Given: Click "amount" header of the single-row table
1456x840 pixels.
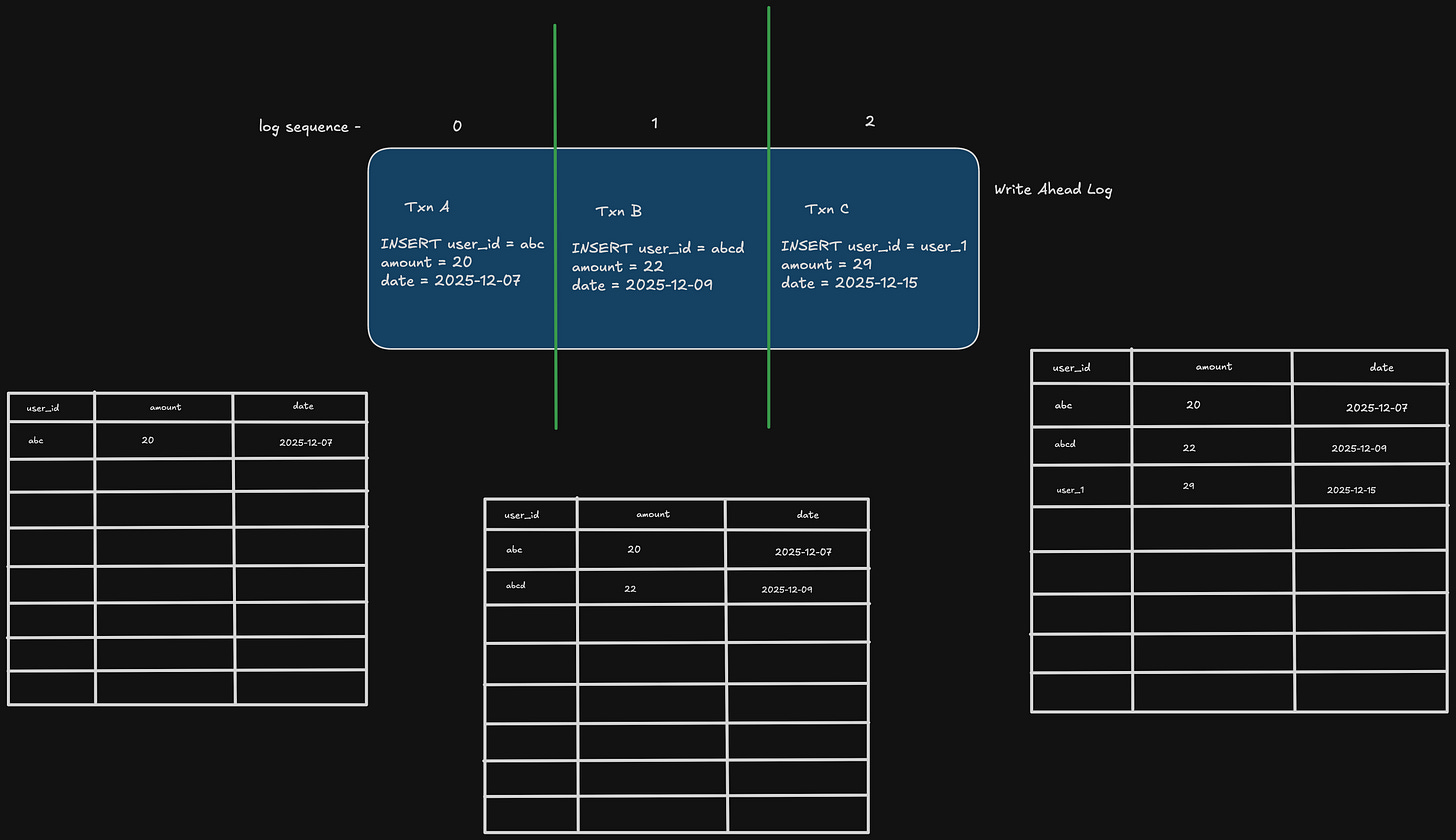Looking at the screenshot, I should tap(165, 407).
